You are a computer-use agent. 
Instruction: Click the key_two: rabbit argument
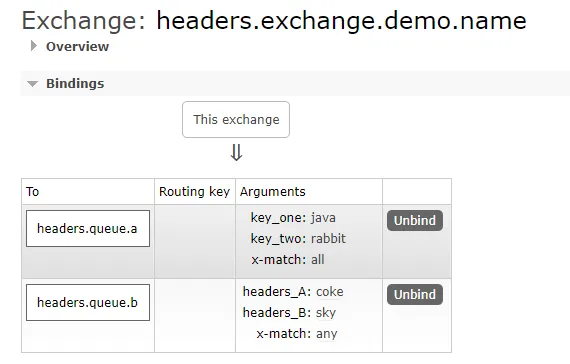tap(298, 239)
